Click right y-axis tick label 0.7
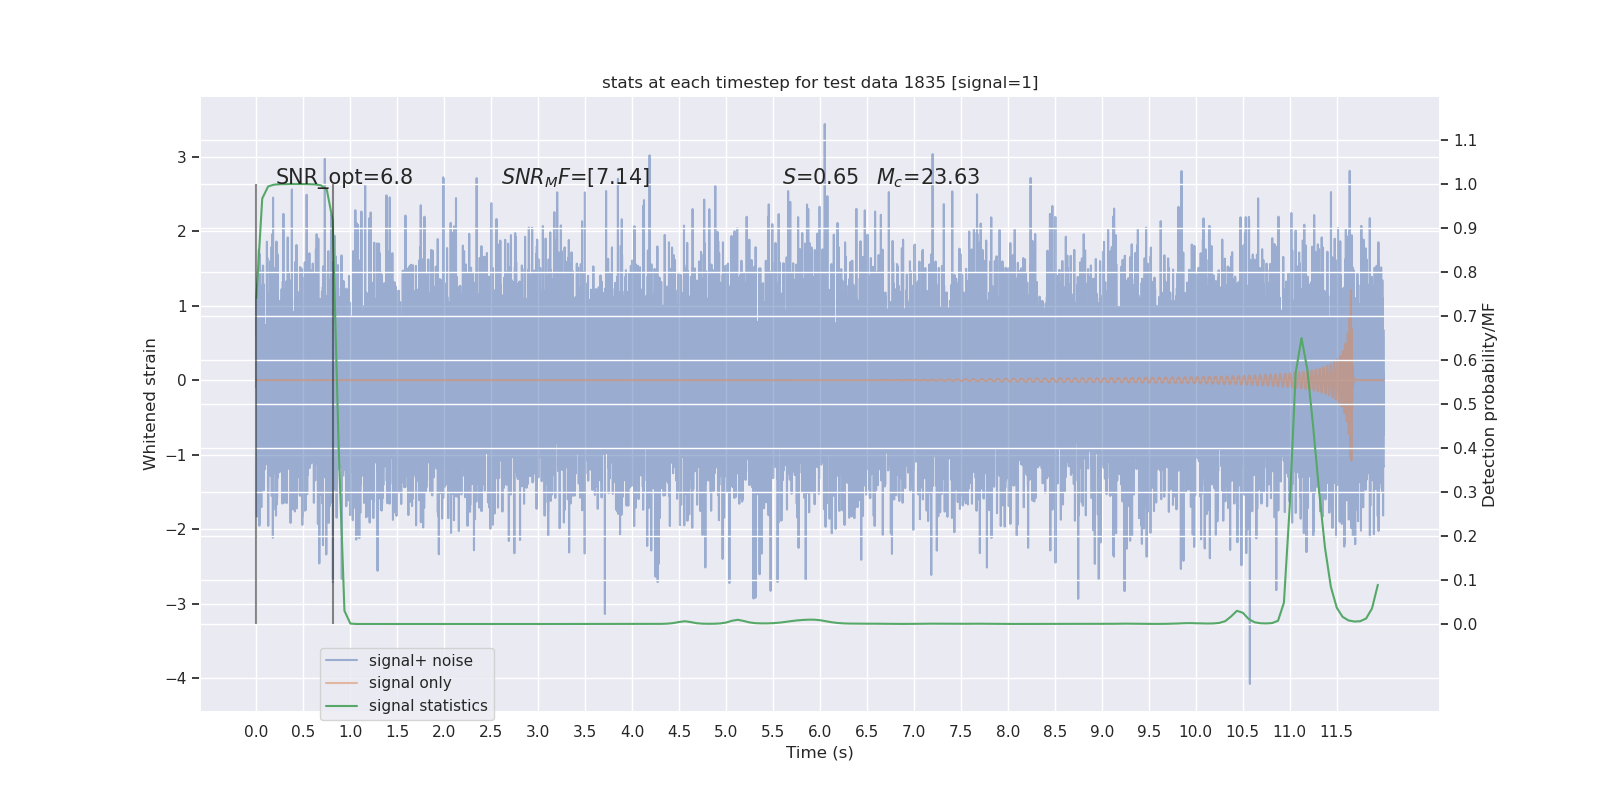The image size is (1600, 800). pos(1465,317)
